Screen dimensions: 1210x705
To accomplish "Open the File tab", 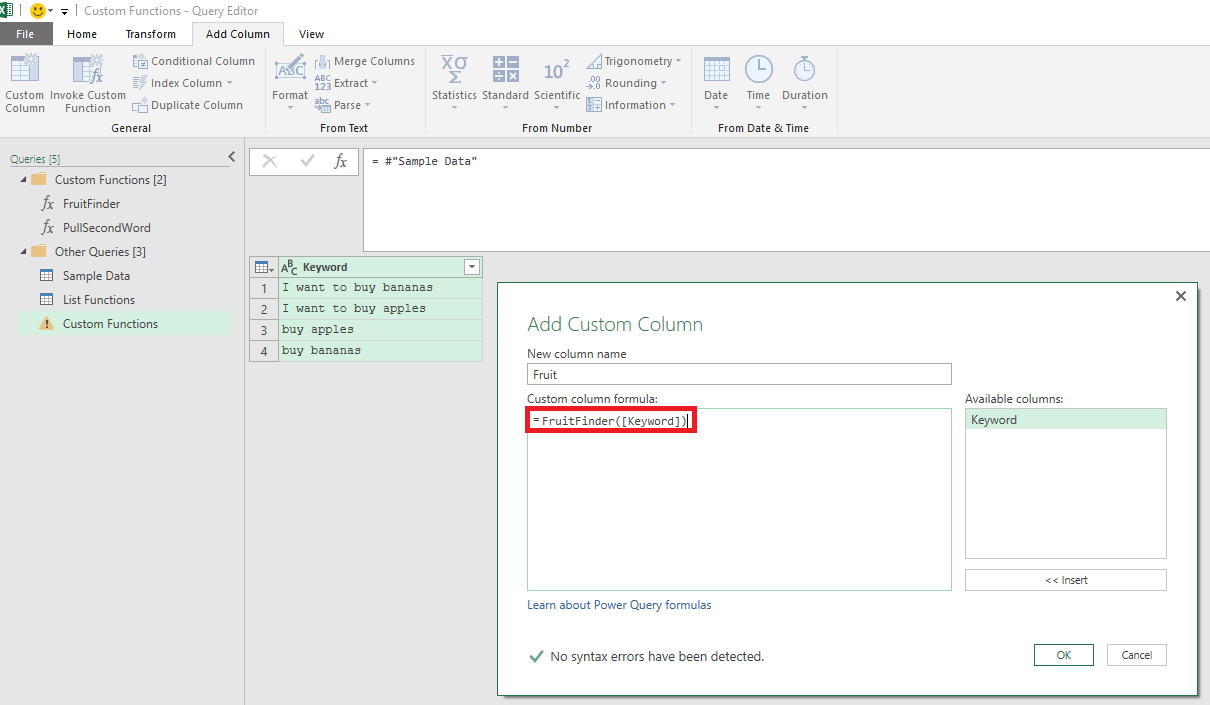I will click(25, 34).
